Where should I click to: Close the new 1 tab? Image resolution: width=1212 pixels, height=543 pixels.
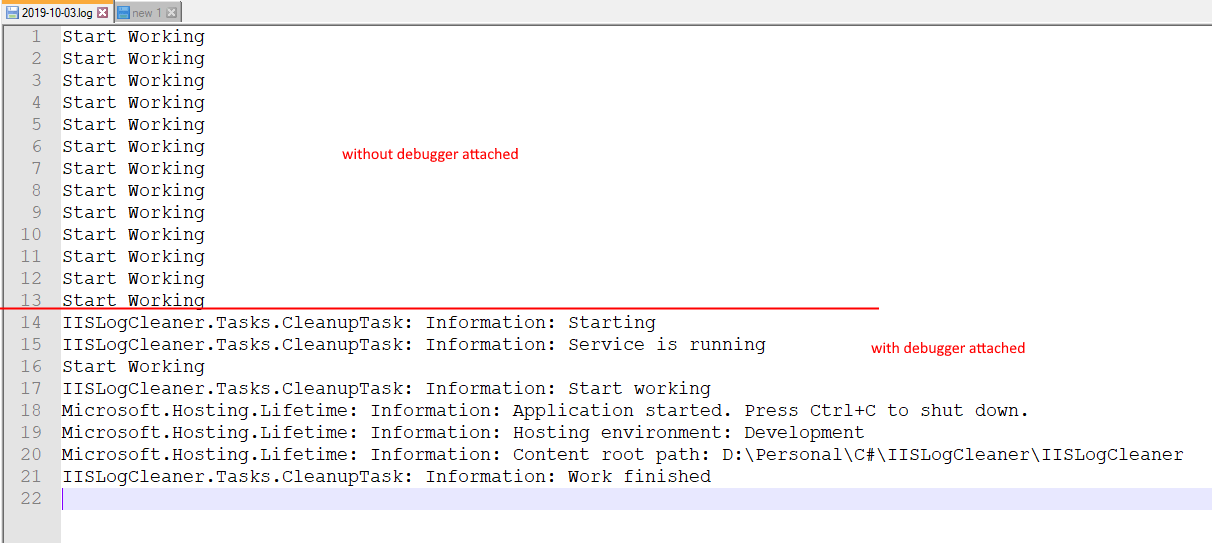(x=171, y=13)
